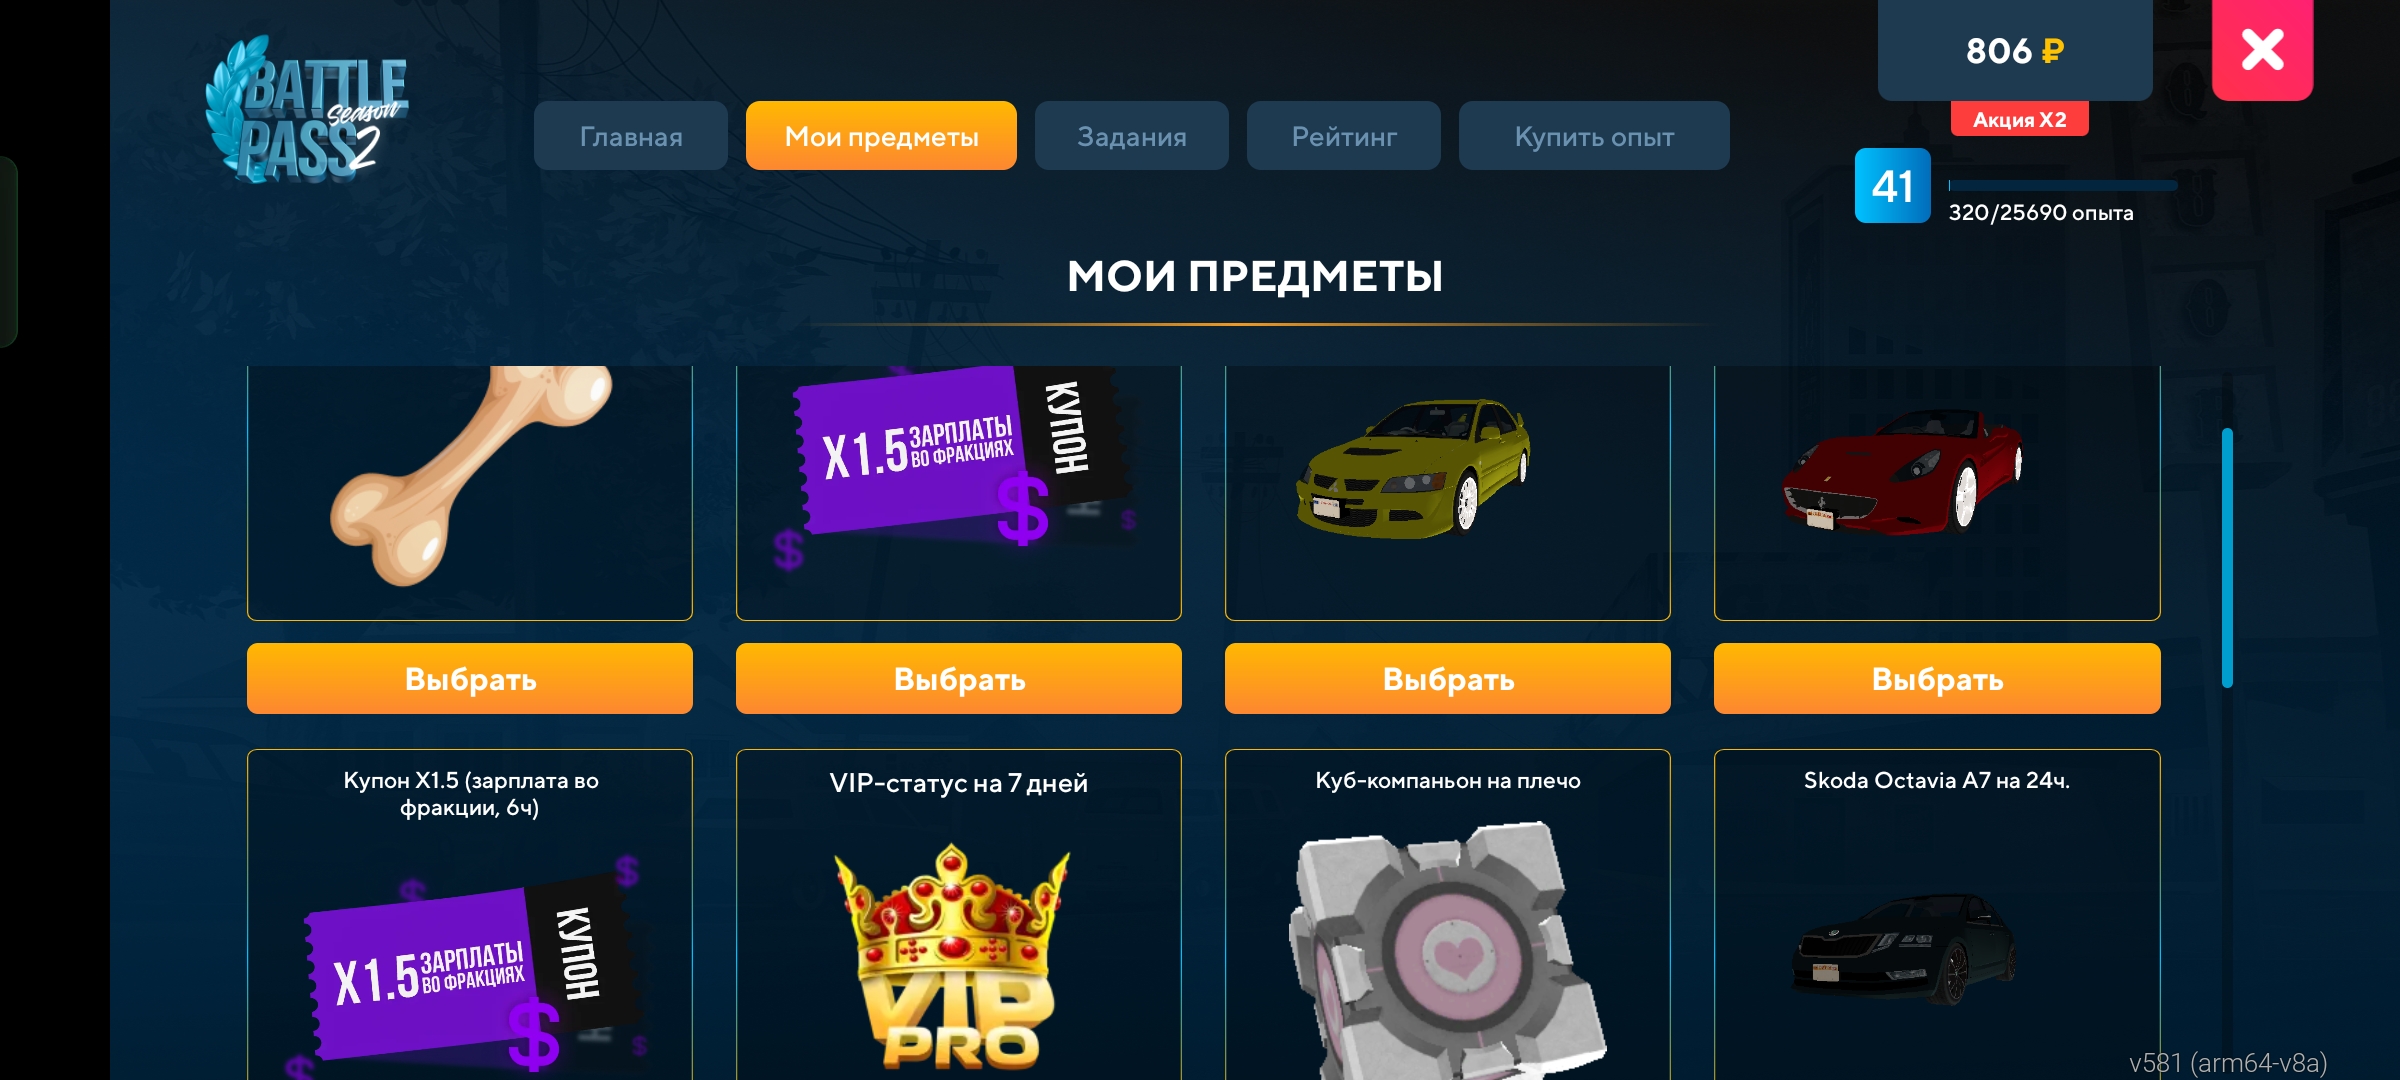This screenshot has width=2400, height=1080.
Task: Choose Выбрать under the yellow car
Action: click(x=1448, y=679)
